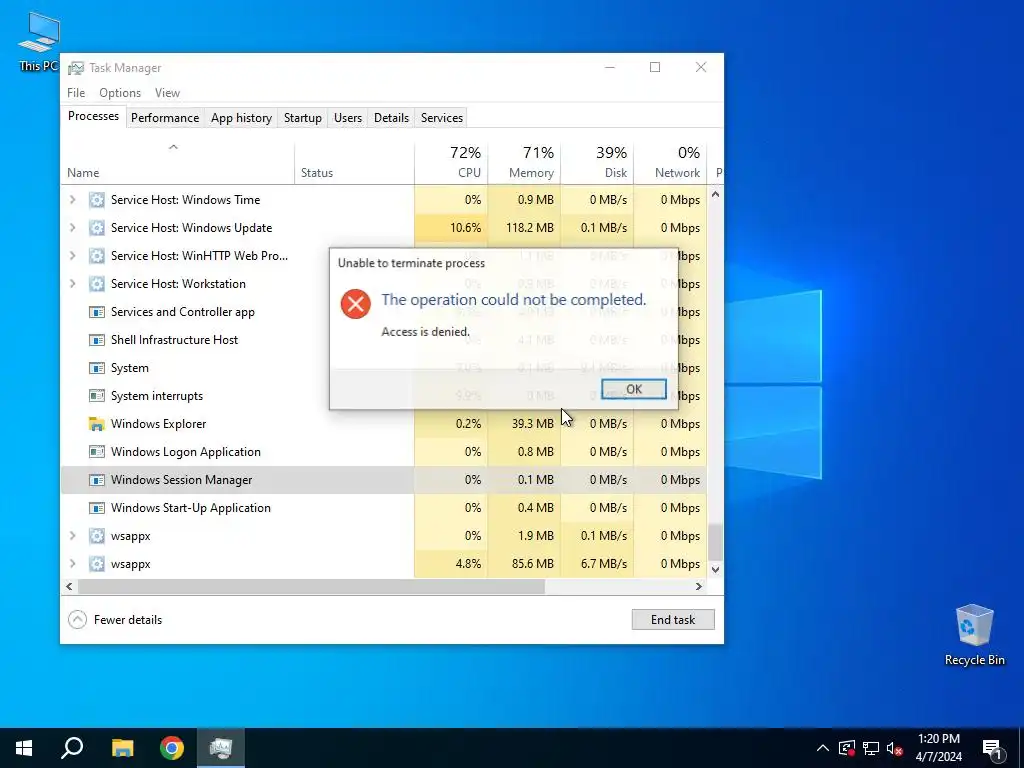The height and width of the screenshot is (768, 1024).
Task: Click the Service Host: Workstation gear icon
Action: click(x=97, y=284)
